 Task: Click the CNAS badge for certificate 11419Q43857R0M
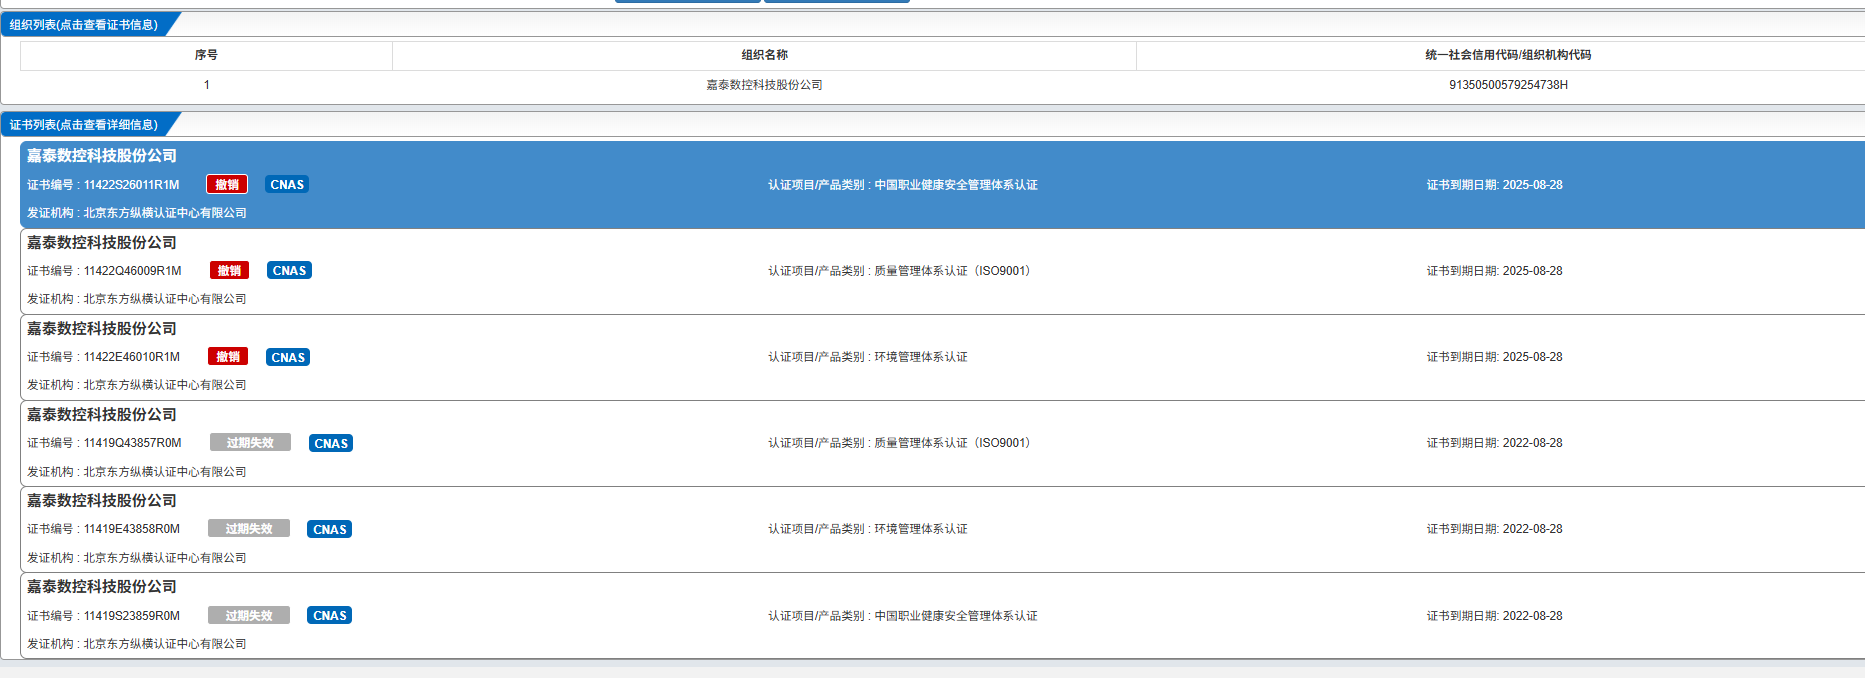(x=331, y=443)
